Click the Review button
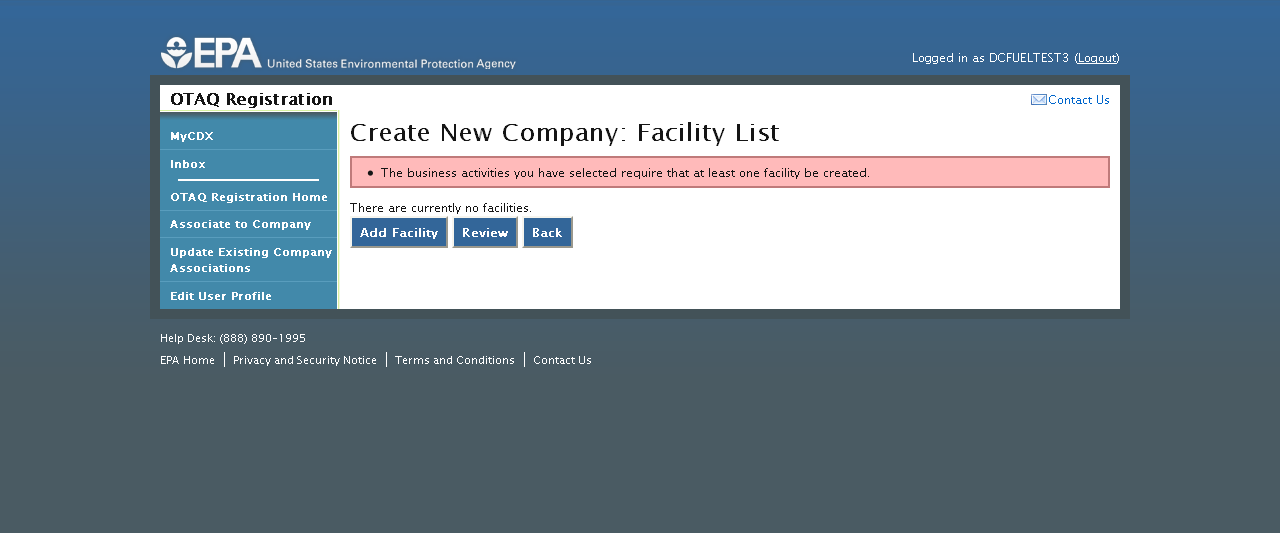This screenshot has height=533, width=1280. point(485,233)
